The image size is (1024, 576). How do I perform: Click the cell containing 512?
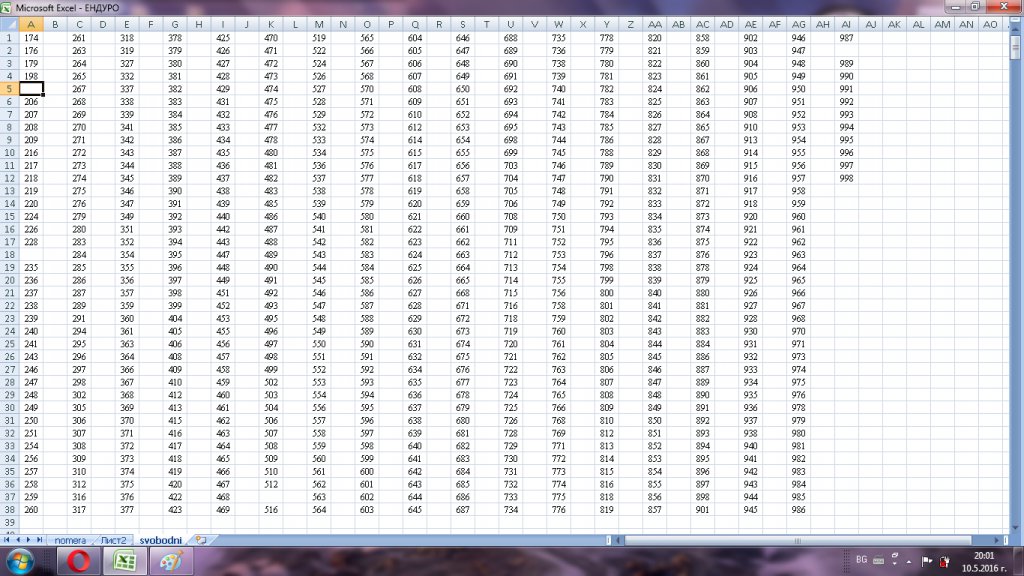(x=271, y=484)
